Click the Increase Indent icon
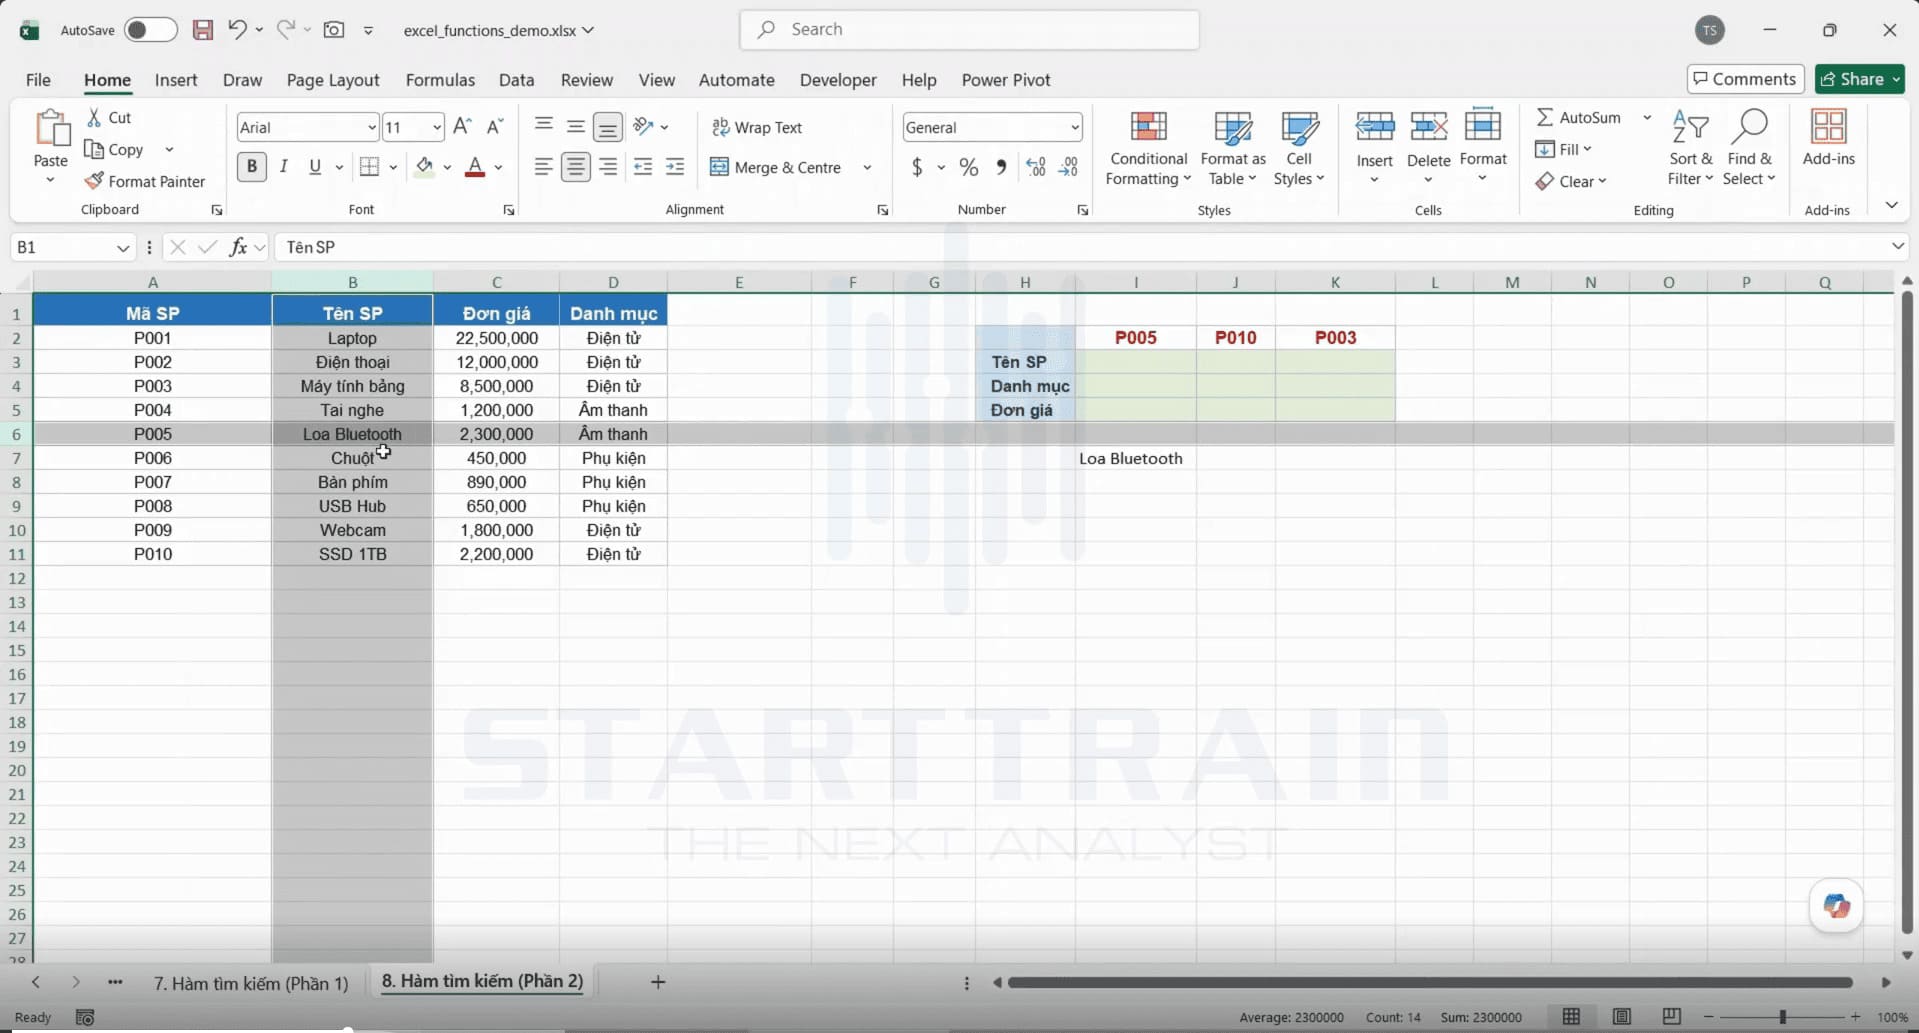Screen dimensions: 1919x1033 pos(676,167)
